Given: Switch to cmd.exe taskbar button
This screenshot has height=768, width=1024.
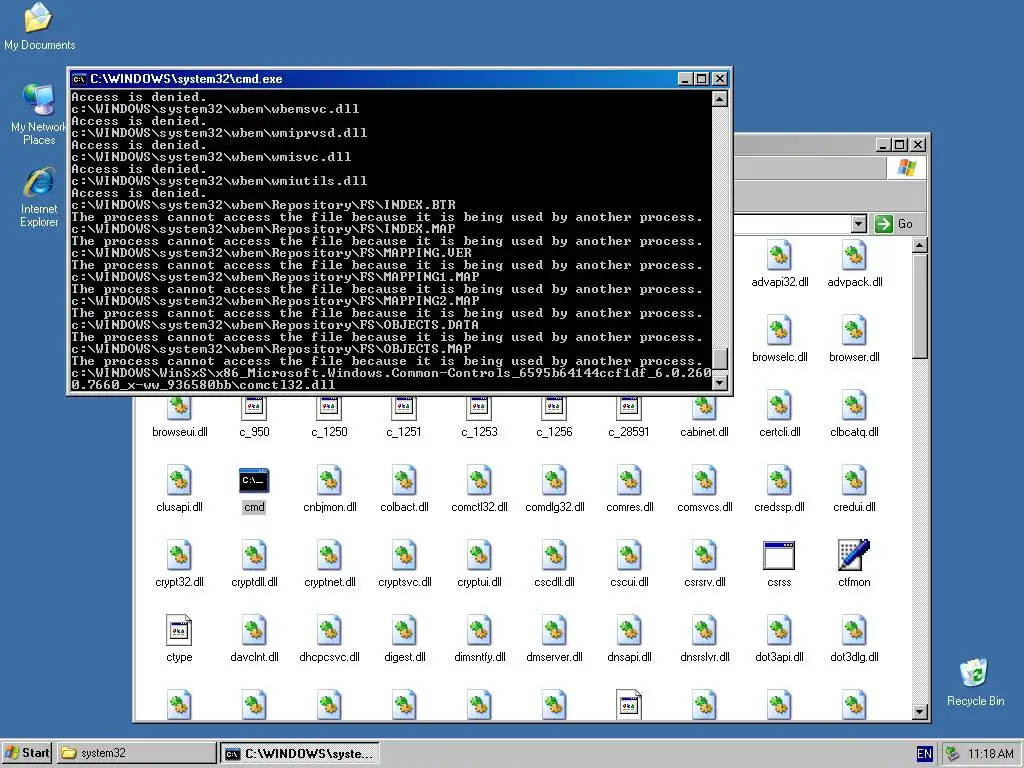Looking at the screenshot, I should click(x=299, y=753).
